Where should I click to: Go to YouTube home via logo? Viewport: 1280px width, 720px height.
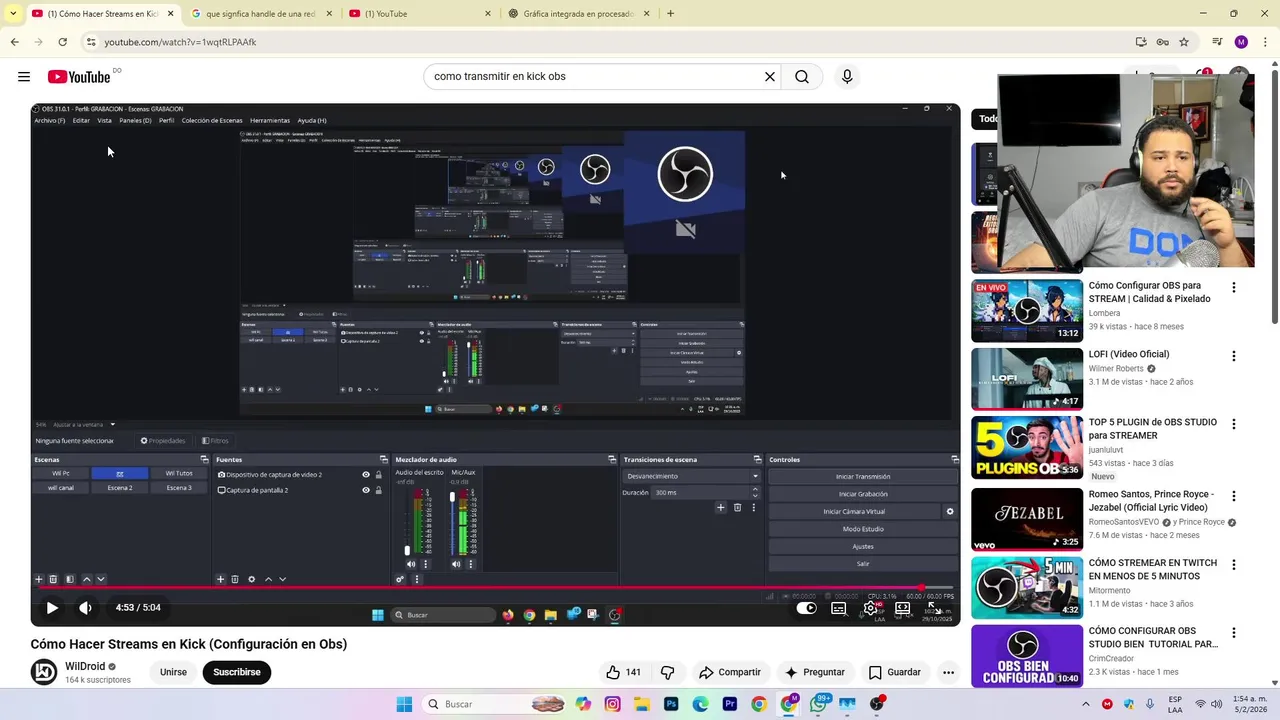click(79, 77)
